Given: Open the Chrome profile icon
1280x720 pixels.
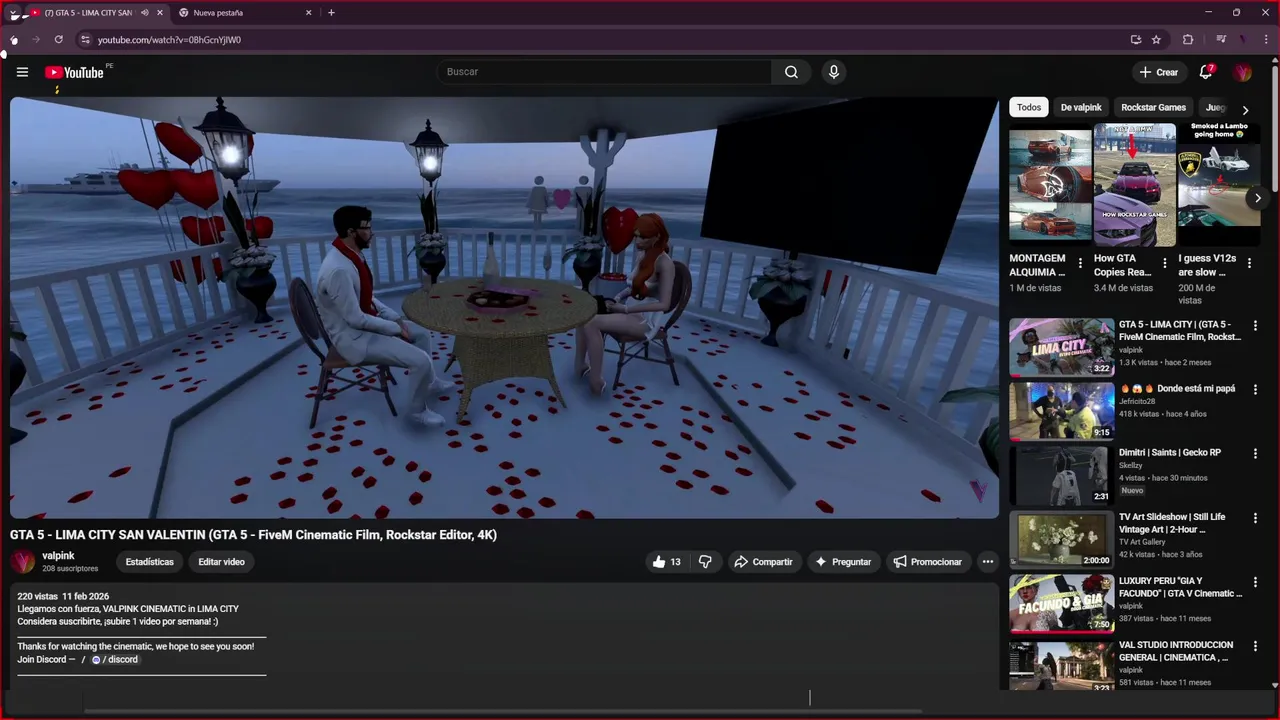Looking at the screenshot, I should point(1243,40).
